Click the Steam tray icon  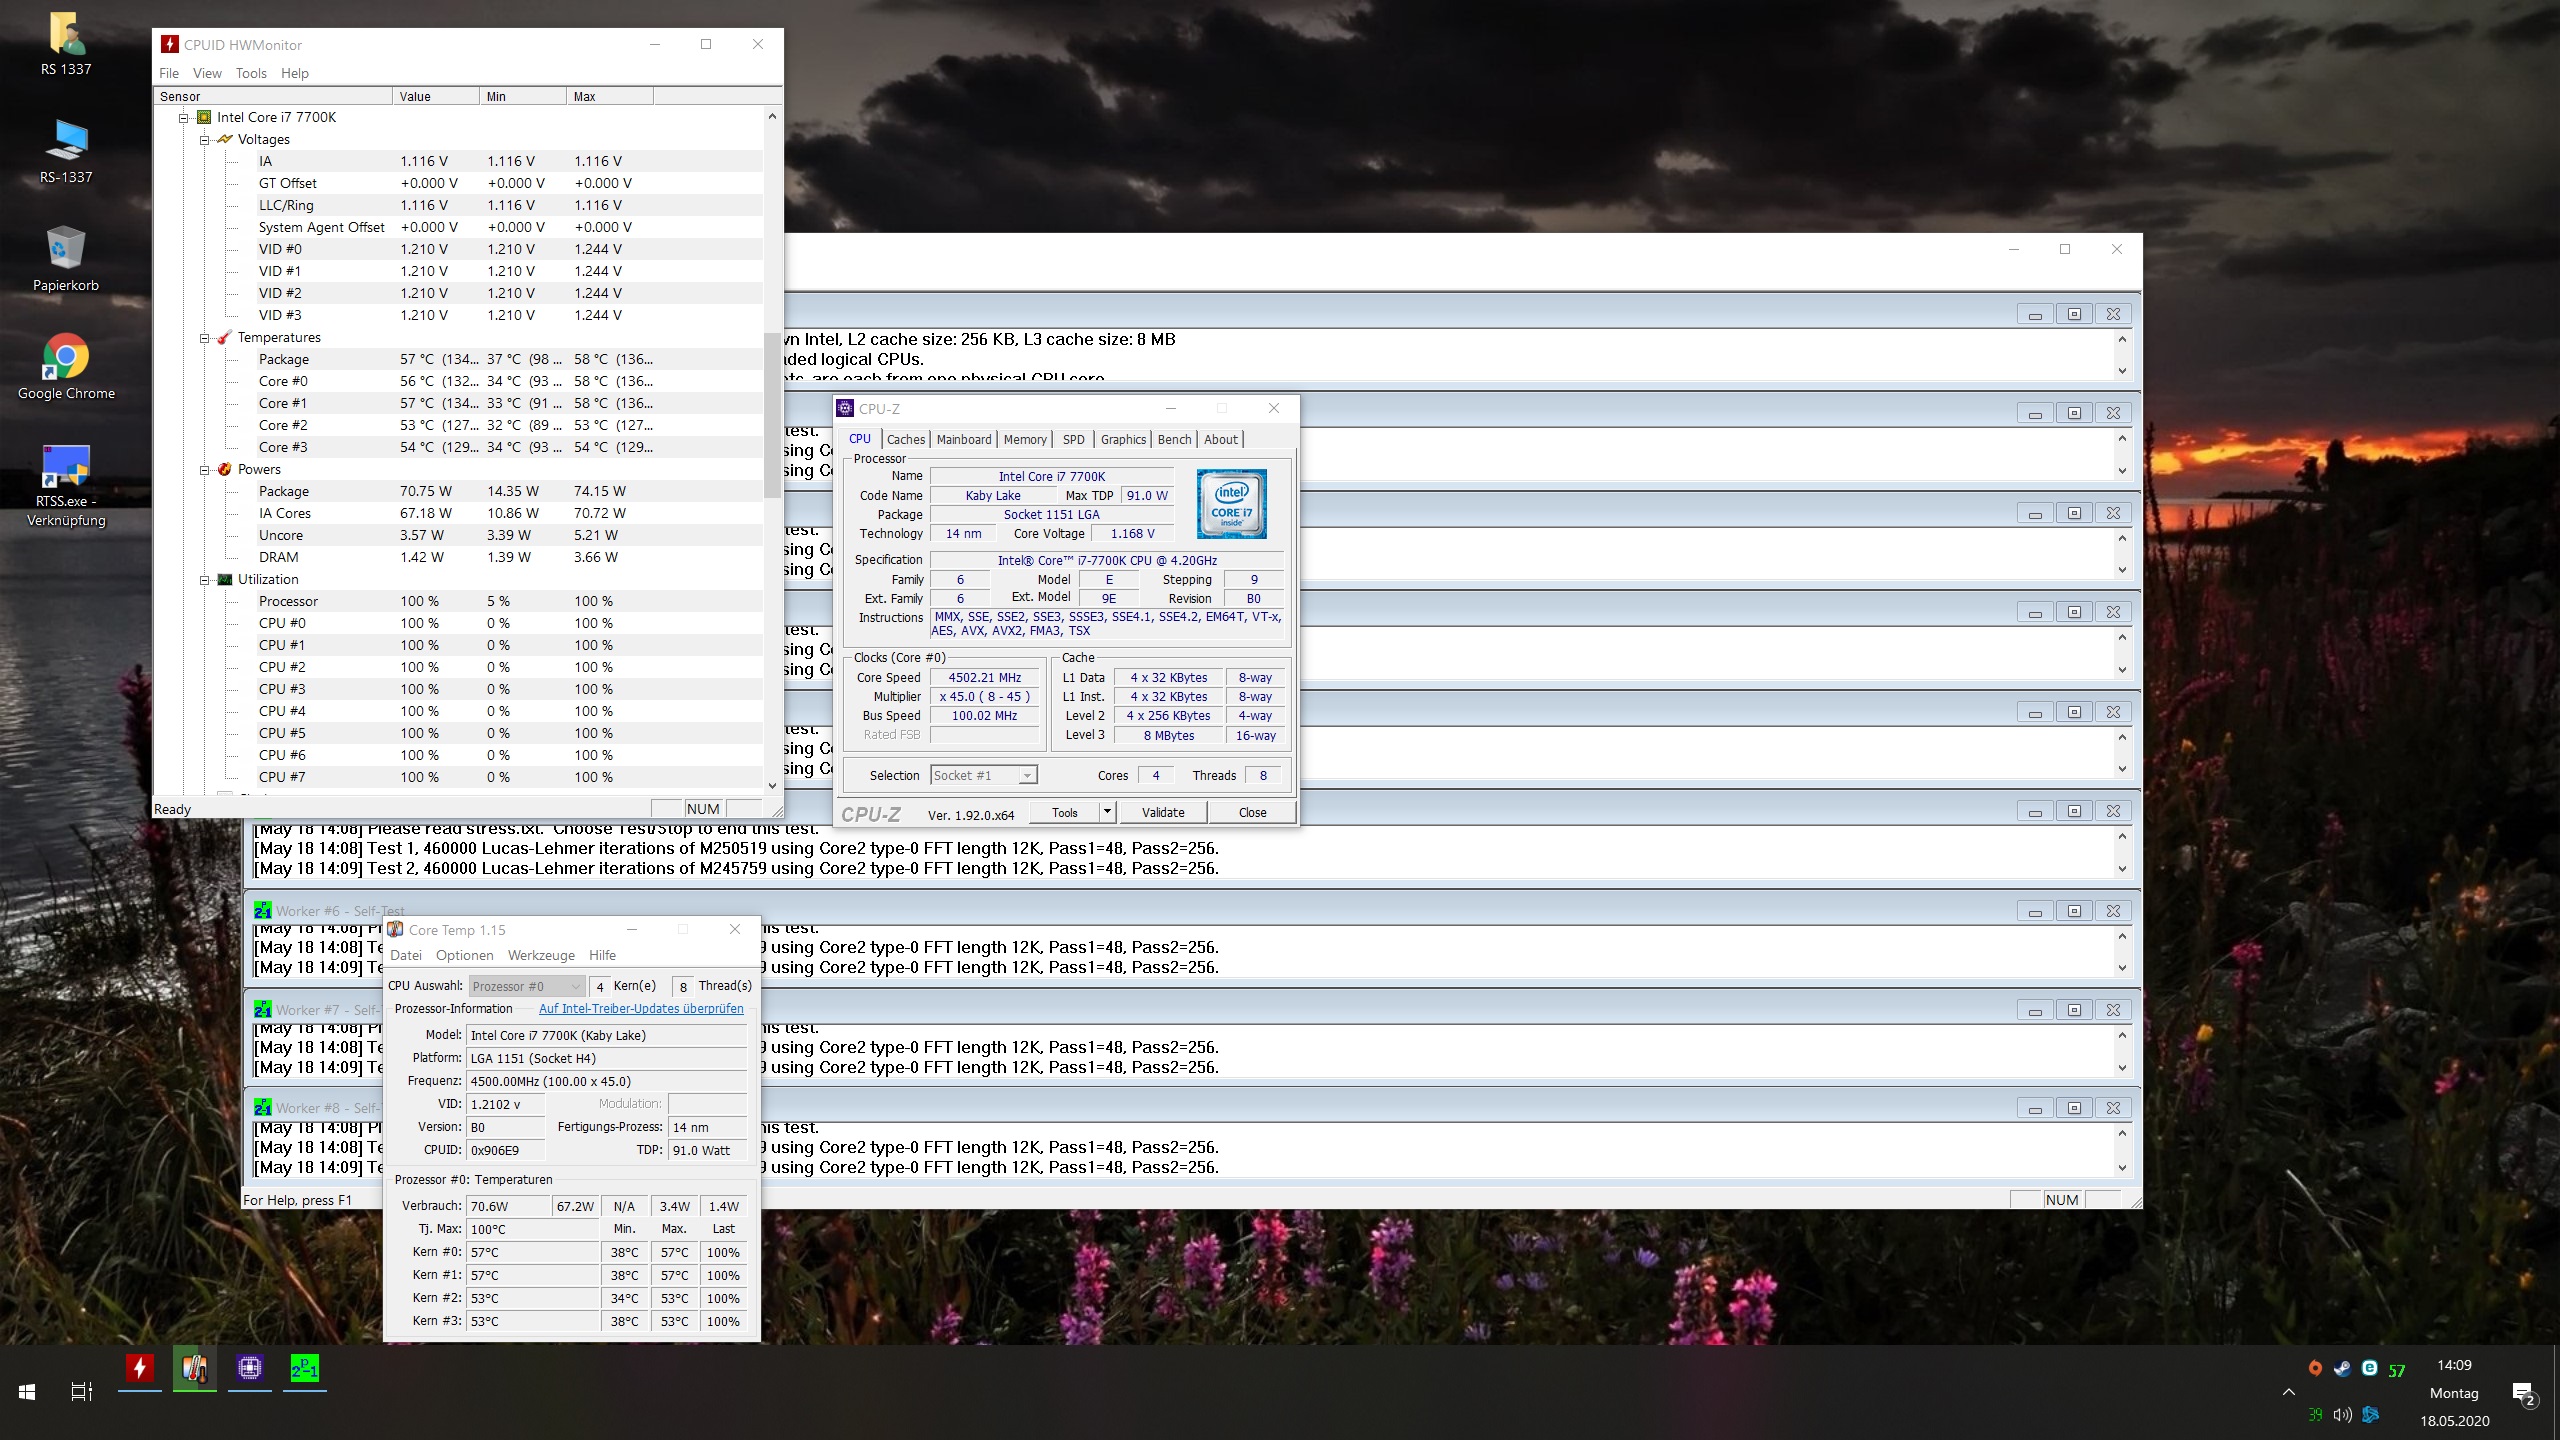point(2342,1369)
